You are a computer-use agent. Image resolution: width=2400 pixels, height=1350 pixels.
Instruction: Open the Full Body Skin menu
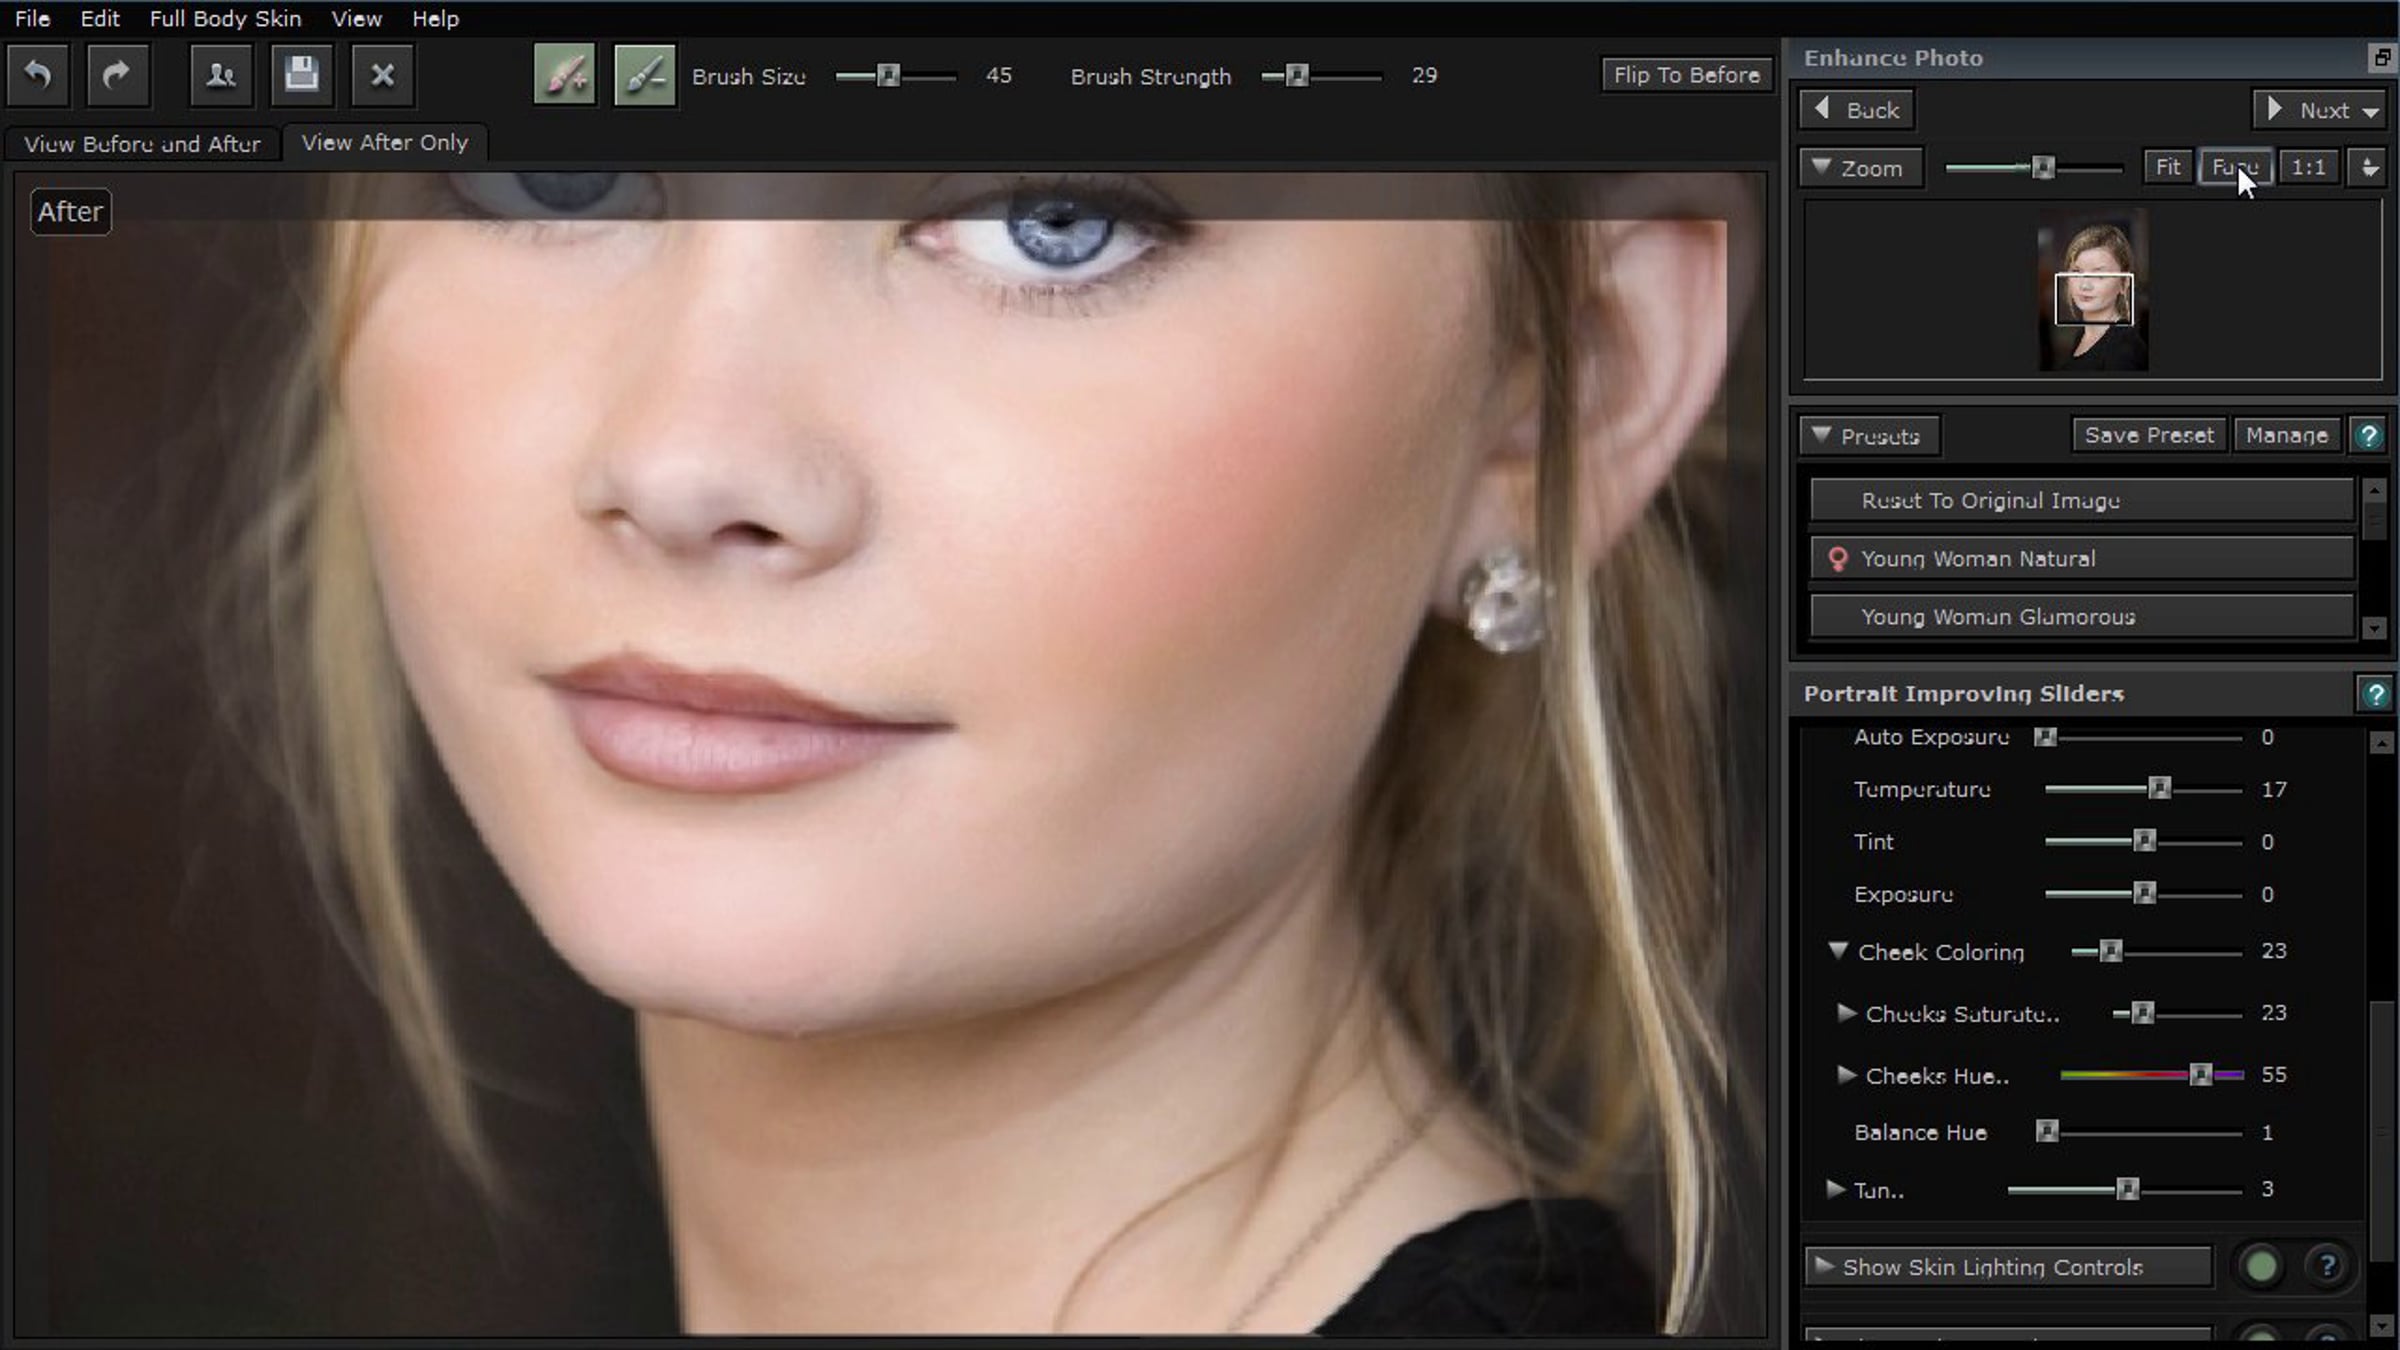point(225,18)
